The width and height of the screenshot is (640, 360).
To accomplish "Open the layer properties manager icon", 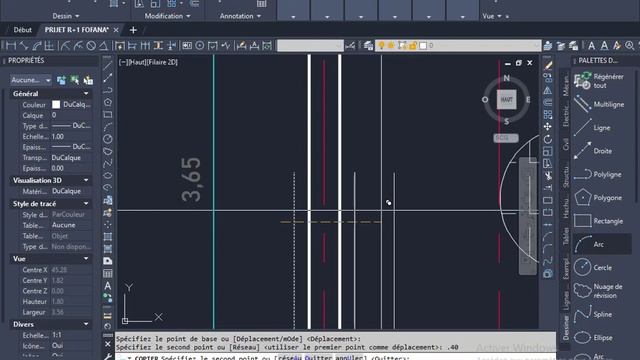I will pos(369,46).
